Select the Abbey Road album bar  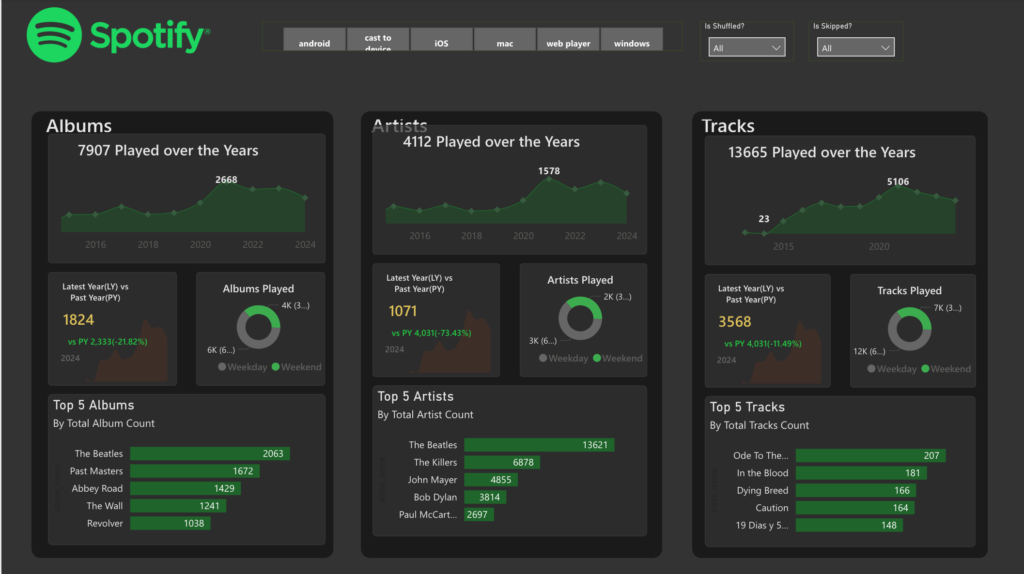pyautogui.click(x=186, y=489)
